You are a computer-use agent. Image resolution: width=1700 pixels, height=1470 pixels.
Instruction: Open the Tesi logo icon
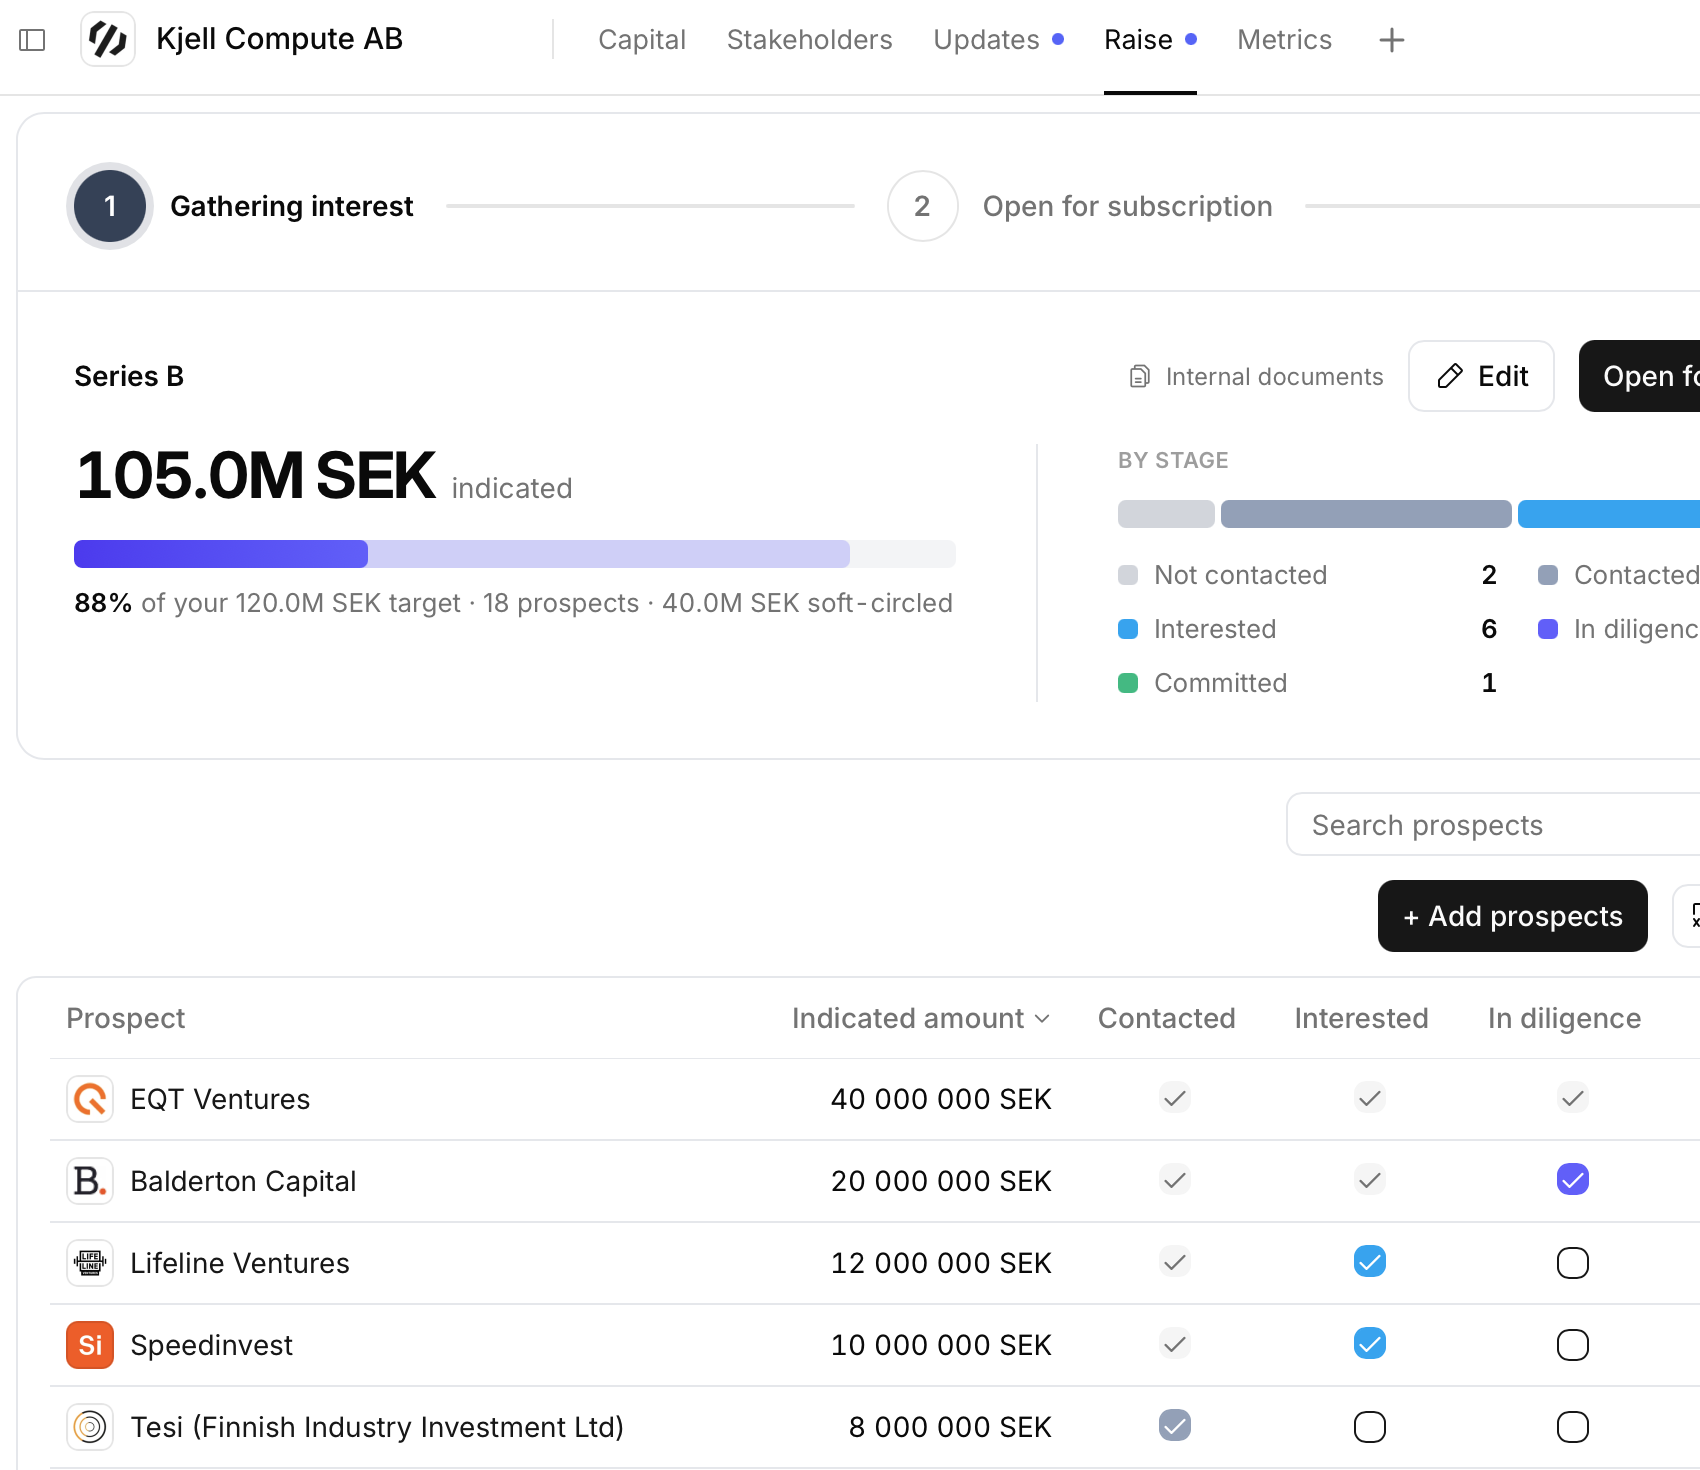click(90, 1427)
